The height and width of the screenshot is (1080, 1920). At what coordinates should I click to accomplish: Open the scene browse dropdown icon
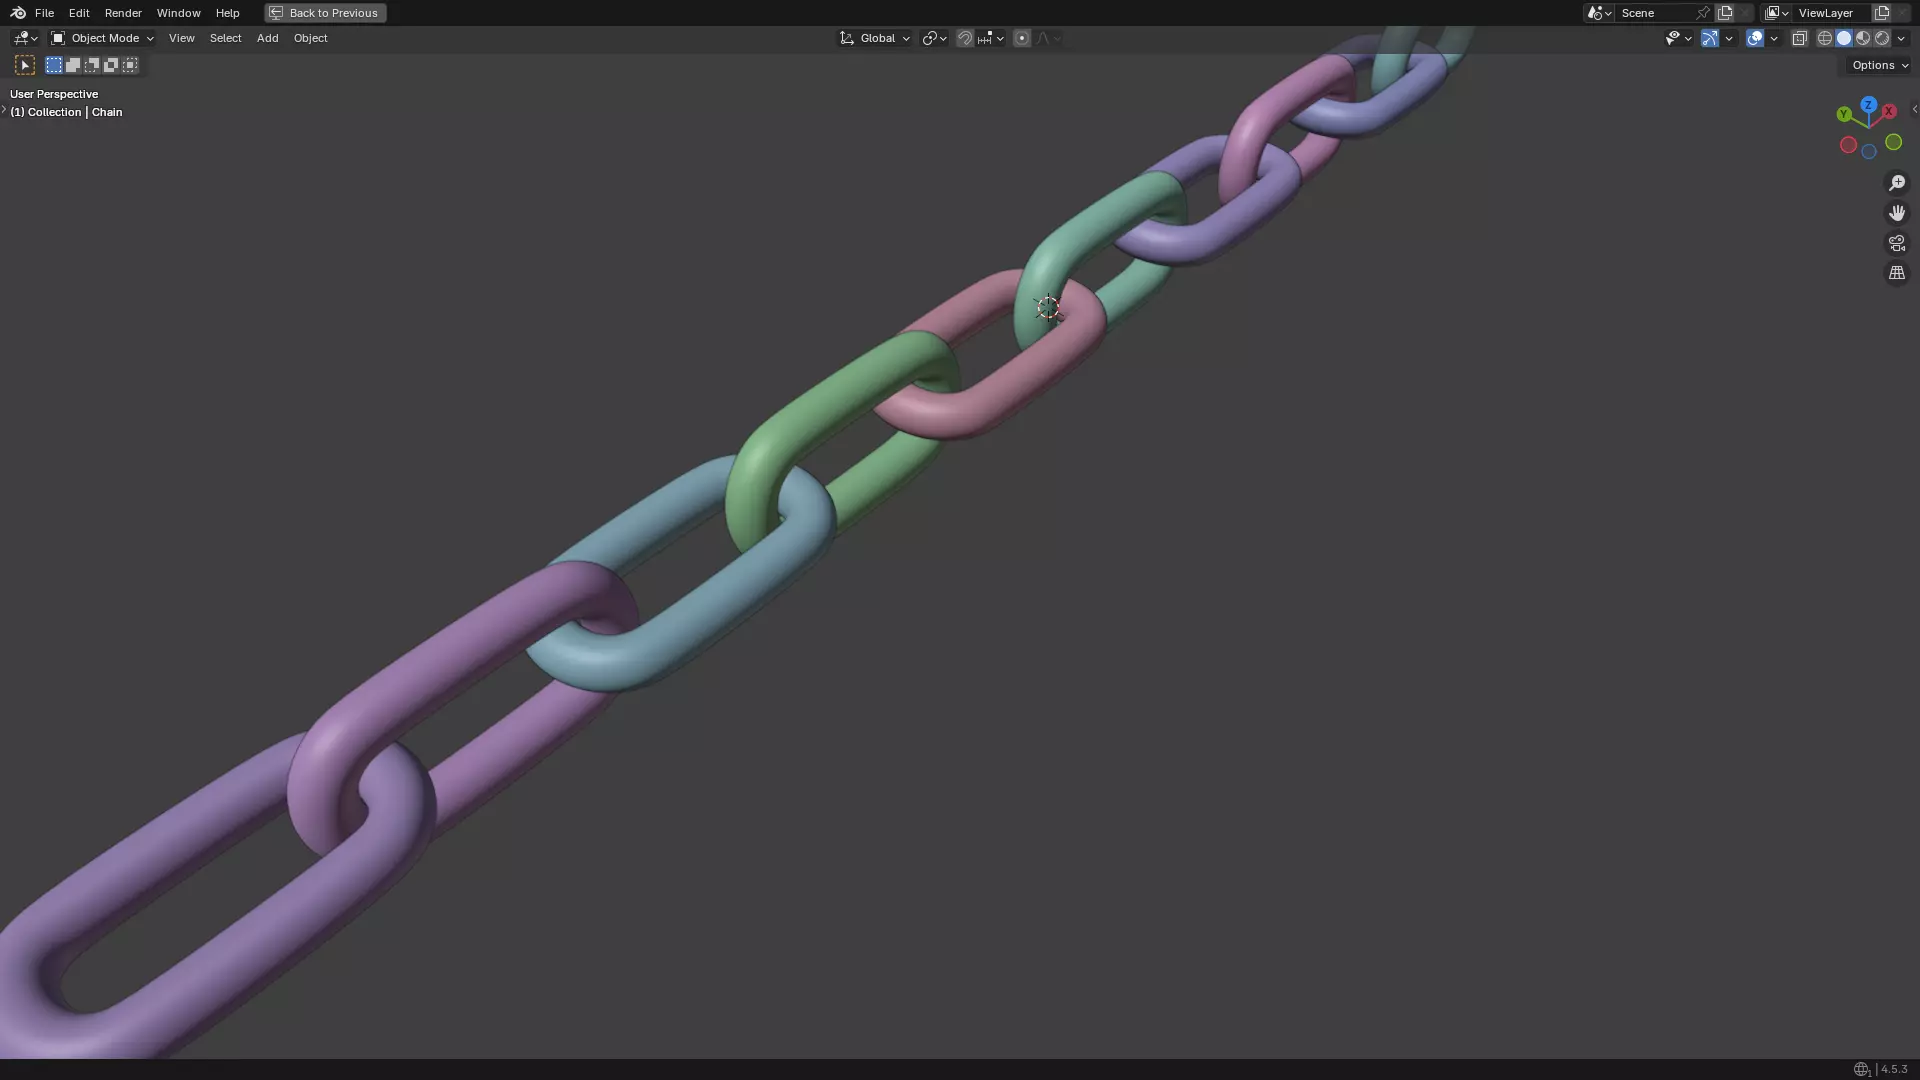click(x=1598, y=13)
